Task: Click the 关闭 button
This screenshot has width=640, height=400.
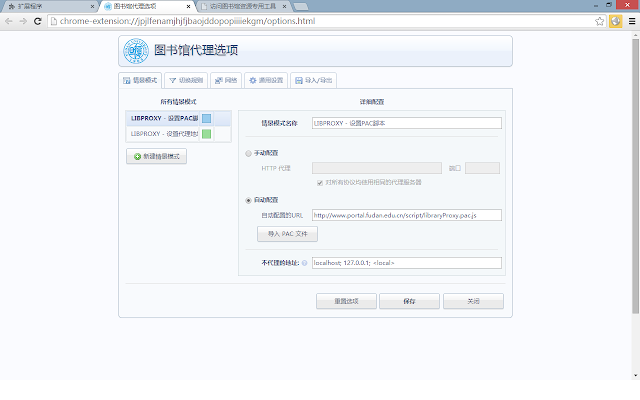Action: pos(473,301)
